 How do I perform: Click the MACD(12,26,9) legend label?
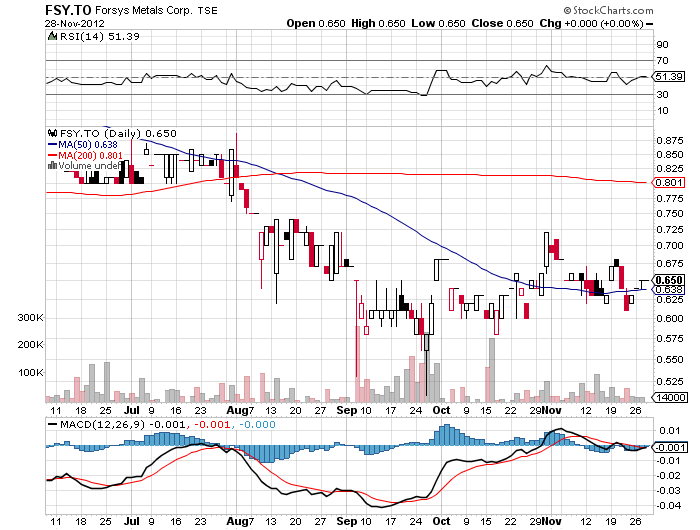[x=103, y=425]
